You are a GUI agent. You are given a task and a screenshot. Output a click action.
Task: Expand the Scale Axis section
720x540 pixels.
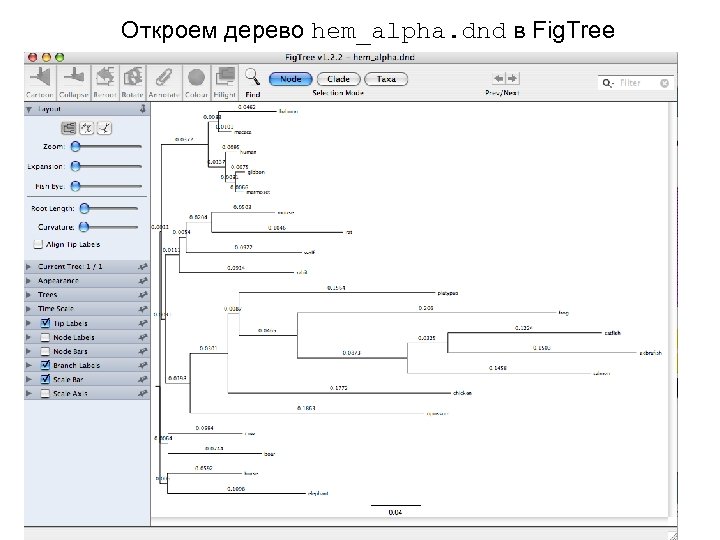click(28, 394)
